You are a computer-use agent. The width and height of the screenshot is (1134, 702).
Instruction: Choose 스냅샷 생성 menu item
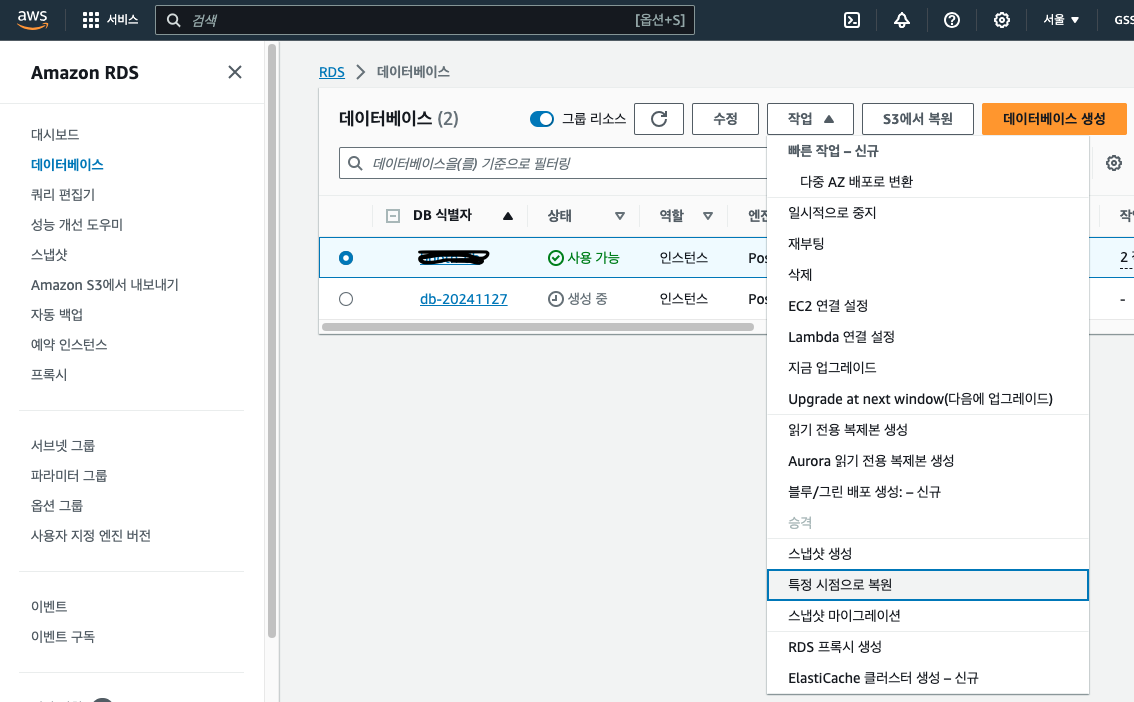pos(928,554)
